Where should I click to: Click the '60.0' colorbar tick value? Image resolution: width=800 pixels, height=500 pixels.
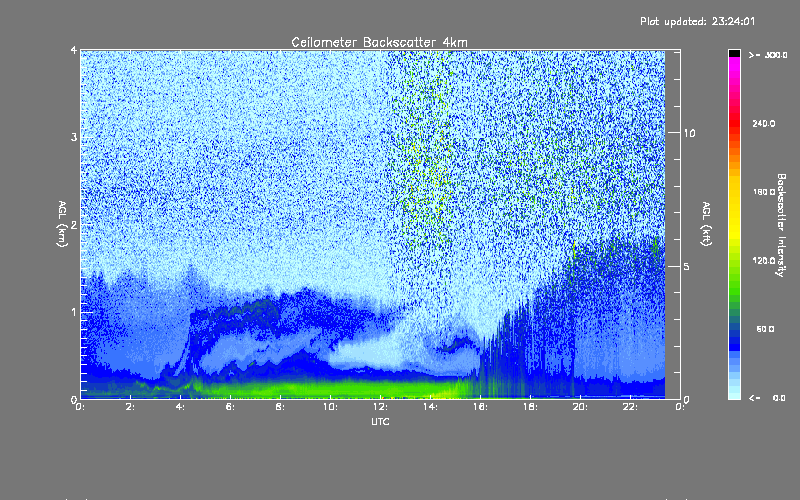(x=765, y=329)
